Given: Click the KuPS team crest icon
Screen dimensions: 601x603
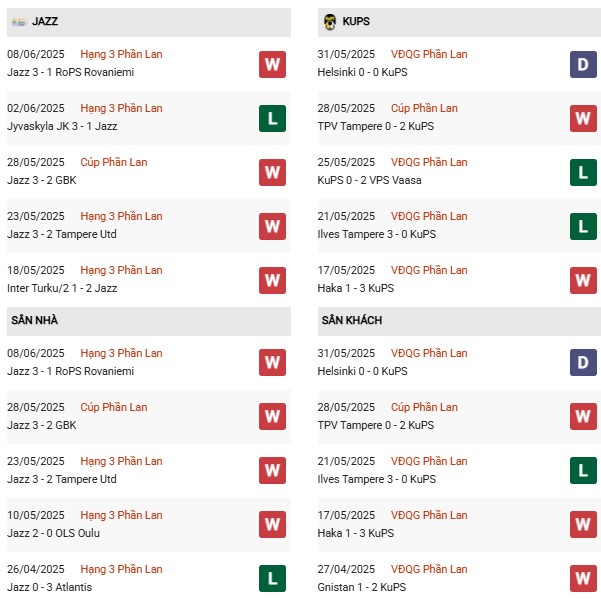Looking at the screenshot, I should (330, 22).
